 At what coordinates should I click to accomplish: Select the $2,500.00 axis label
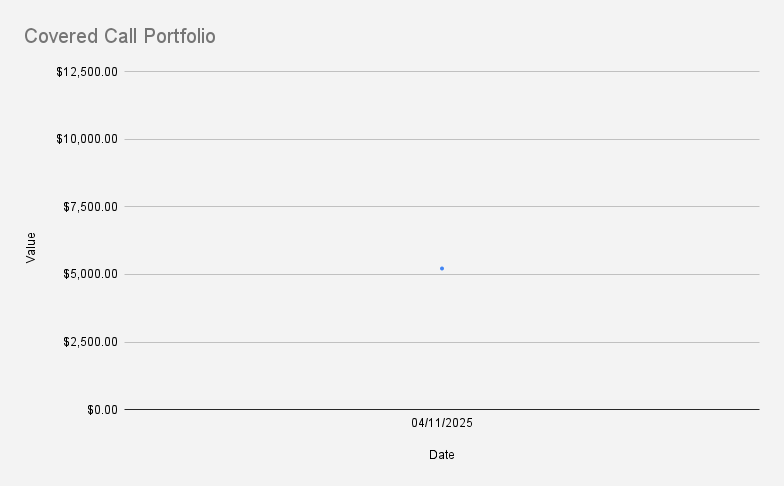(x=90, y=342)
